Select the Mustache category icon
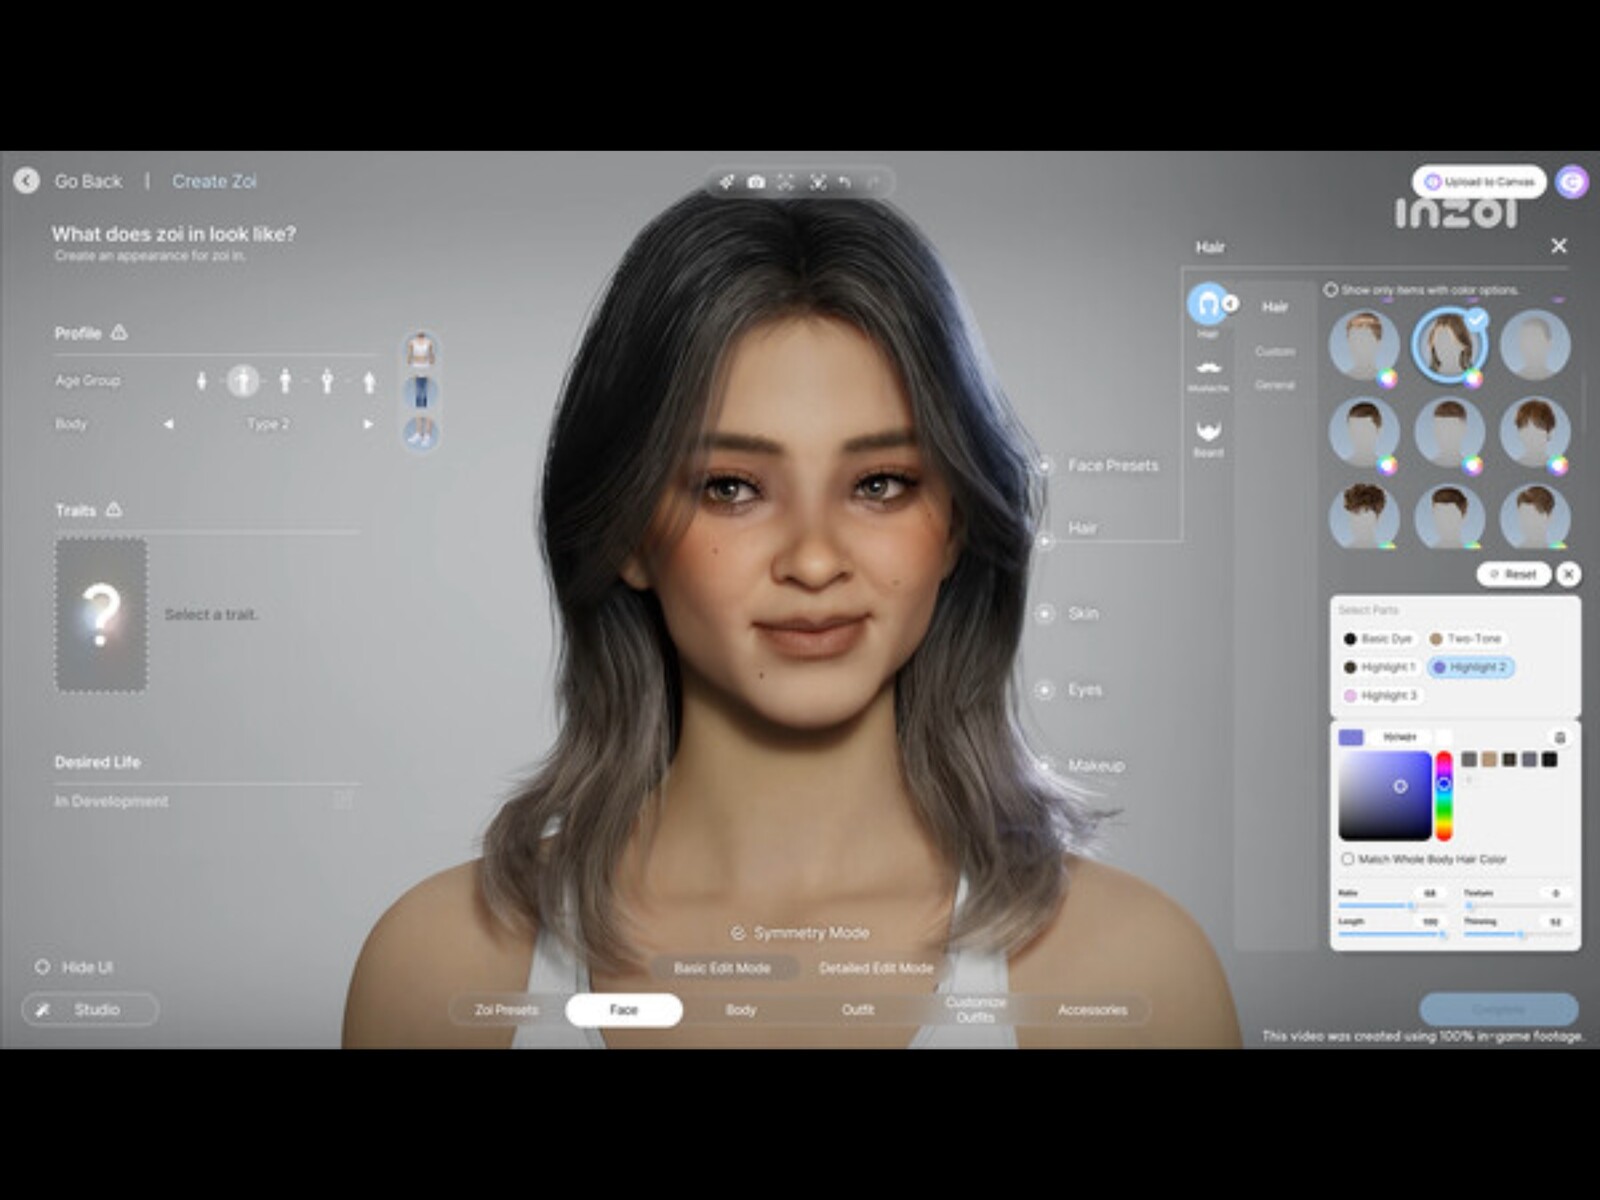1600x1200 pixels. [1208, 367]
